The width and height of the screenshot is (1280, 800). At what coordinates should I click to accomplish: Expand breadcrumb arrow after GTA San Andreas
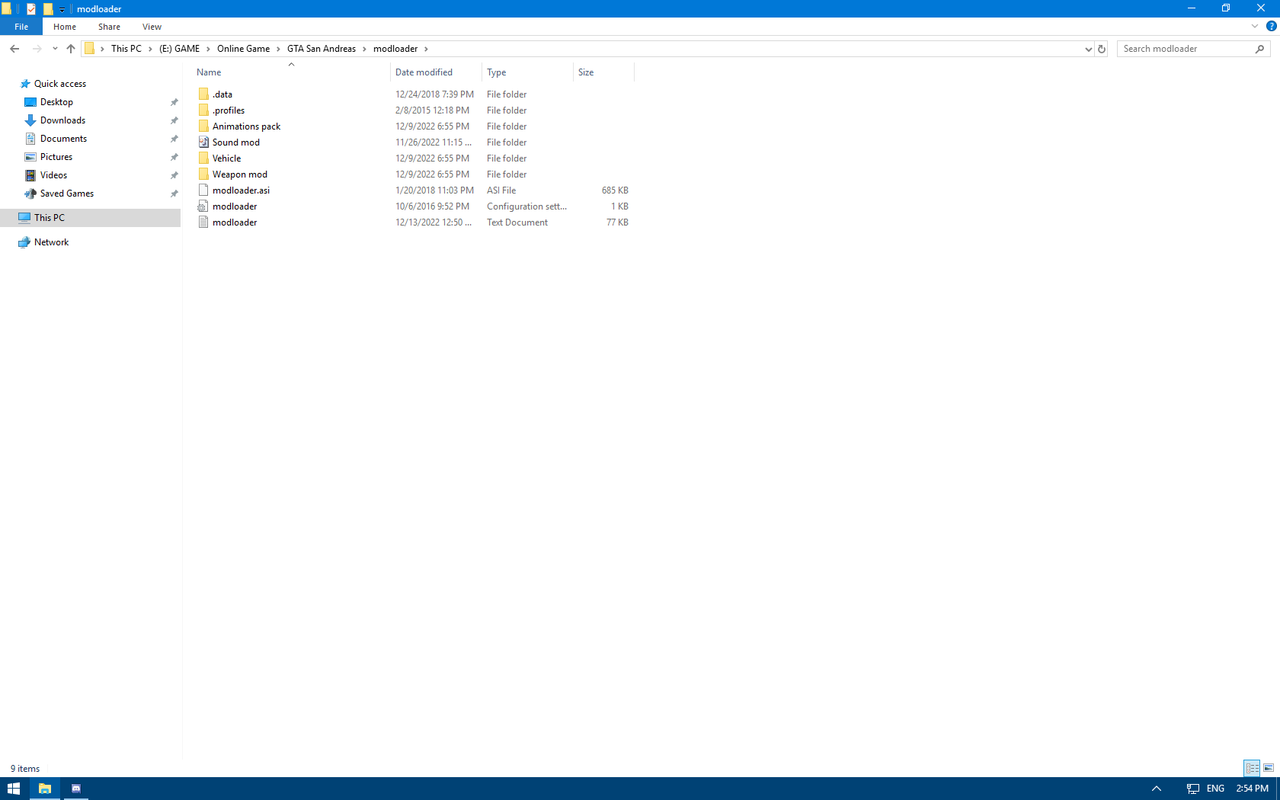pyautogui.click(x=365, y=48)
